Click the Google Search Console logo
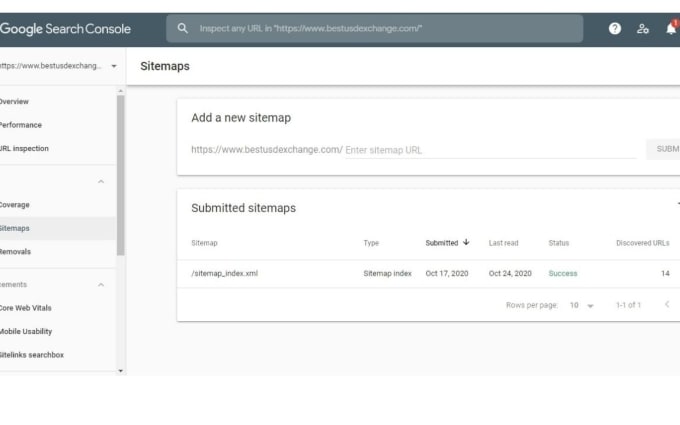 pos(65,29)
